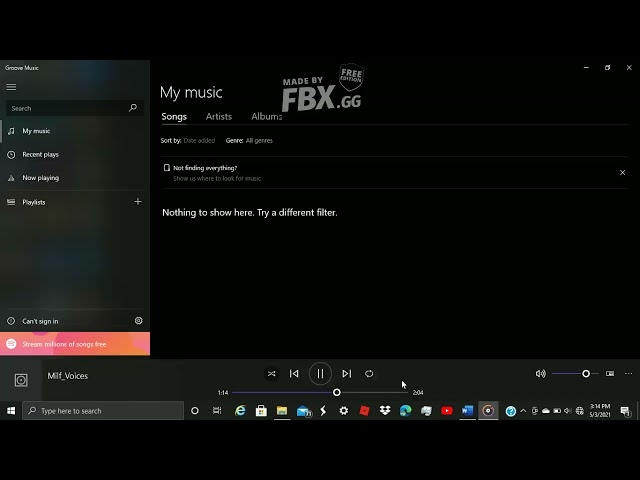
Task: Open the Windows Start menu
Action: coord(11,411)
